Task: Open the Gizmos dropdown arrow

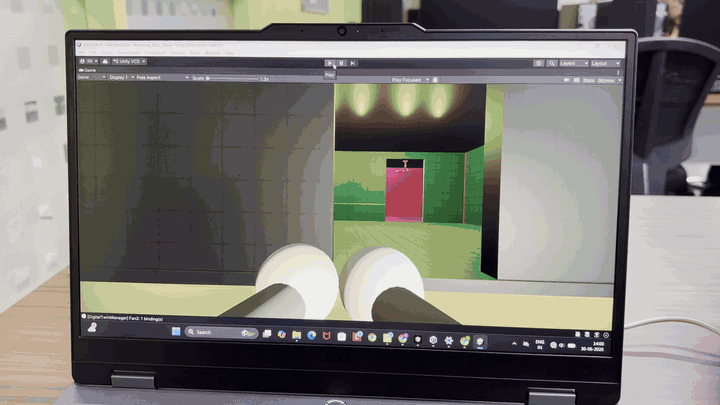Action: 619,80
